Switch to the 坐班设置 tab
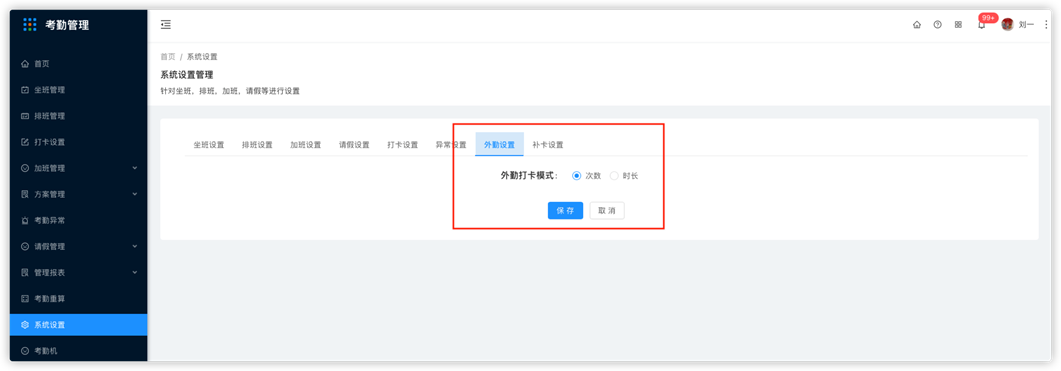The width and height of the screenshot is (1061, 371). coord(208,145)
